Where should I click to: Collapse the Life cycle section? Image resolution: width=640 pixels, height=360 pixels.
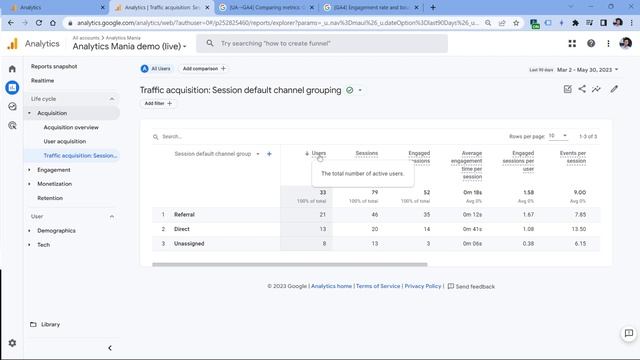(112, 99)
